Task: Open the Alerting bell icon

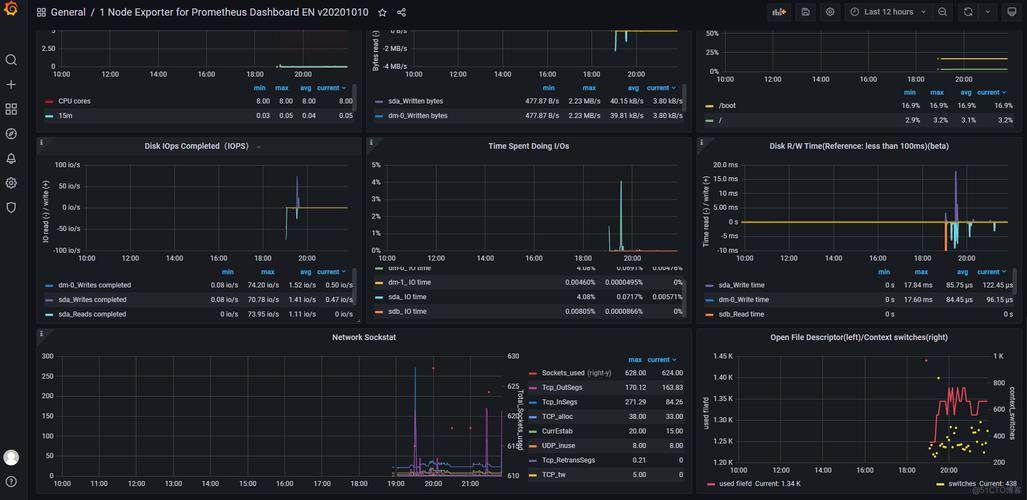Action: [x=11, y=158]
